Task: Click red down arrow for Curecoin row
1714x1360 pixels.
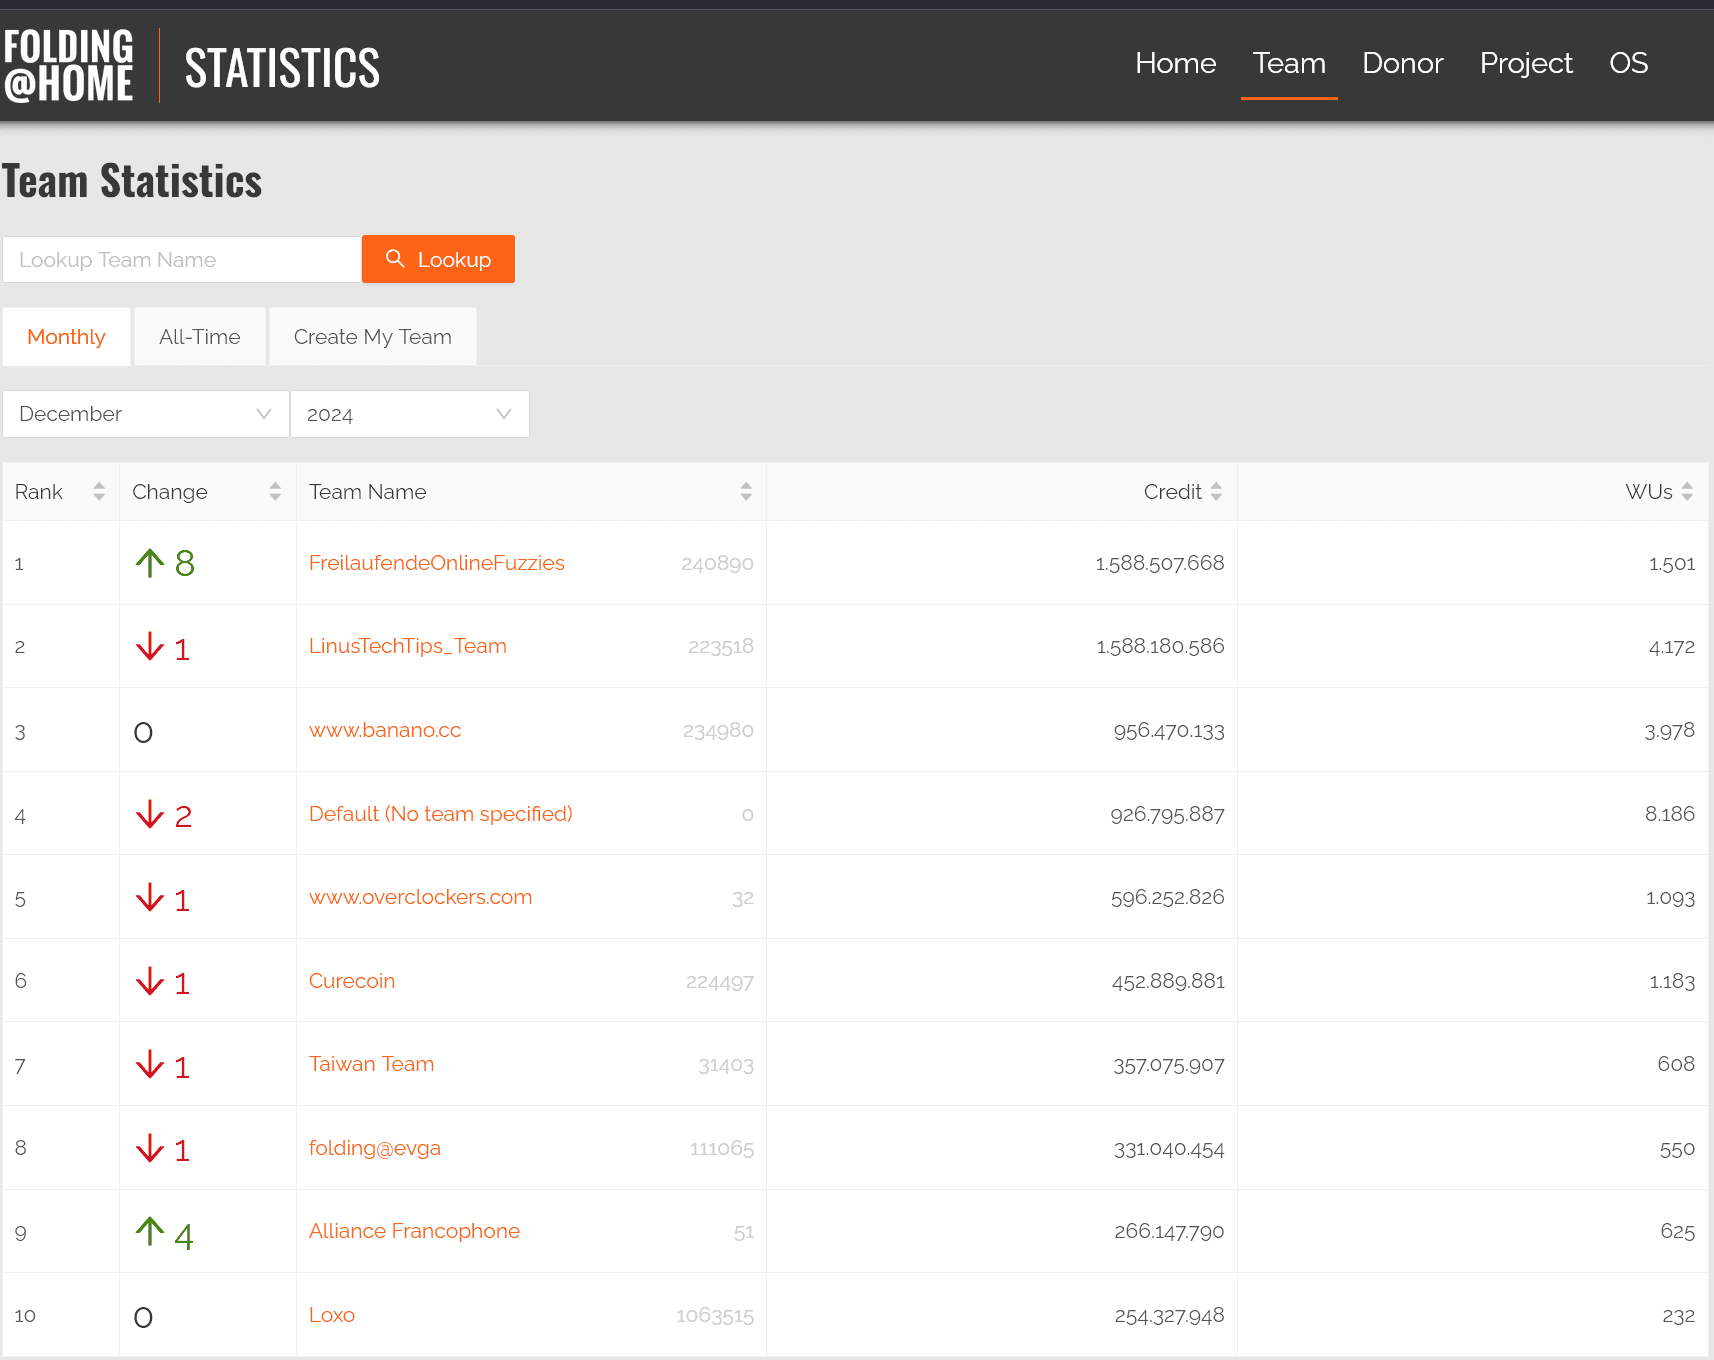Action: click(150, 981)
